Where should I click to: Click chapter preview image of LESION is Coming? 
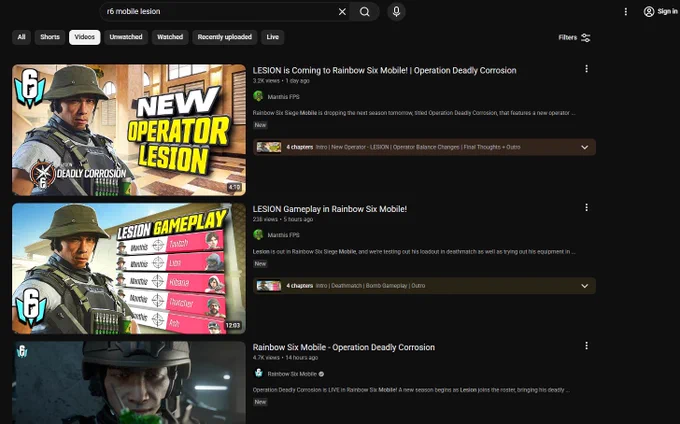268,147
